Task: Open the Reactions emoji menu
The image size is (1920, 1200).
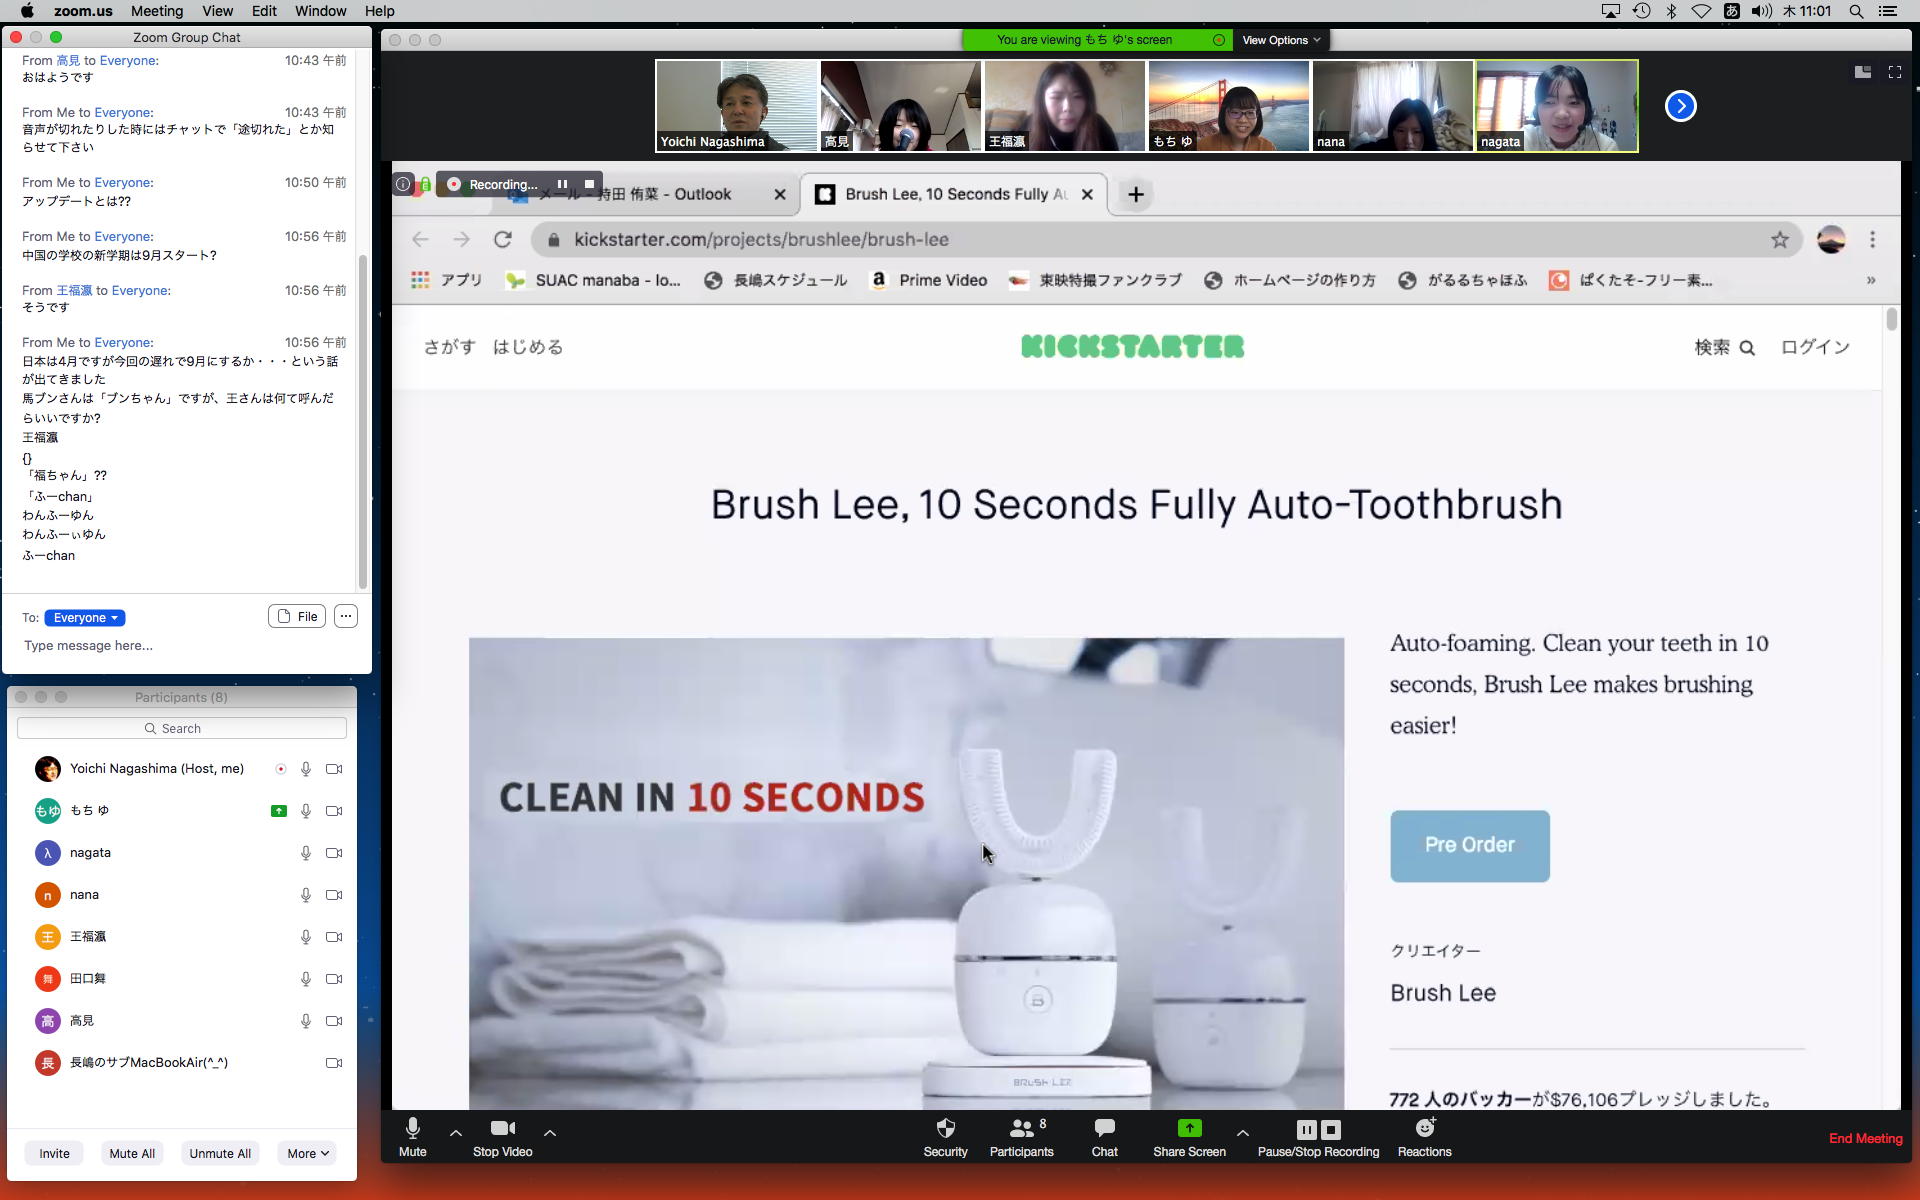Action: click(x=1424, y=1129)
